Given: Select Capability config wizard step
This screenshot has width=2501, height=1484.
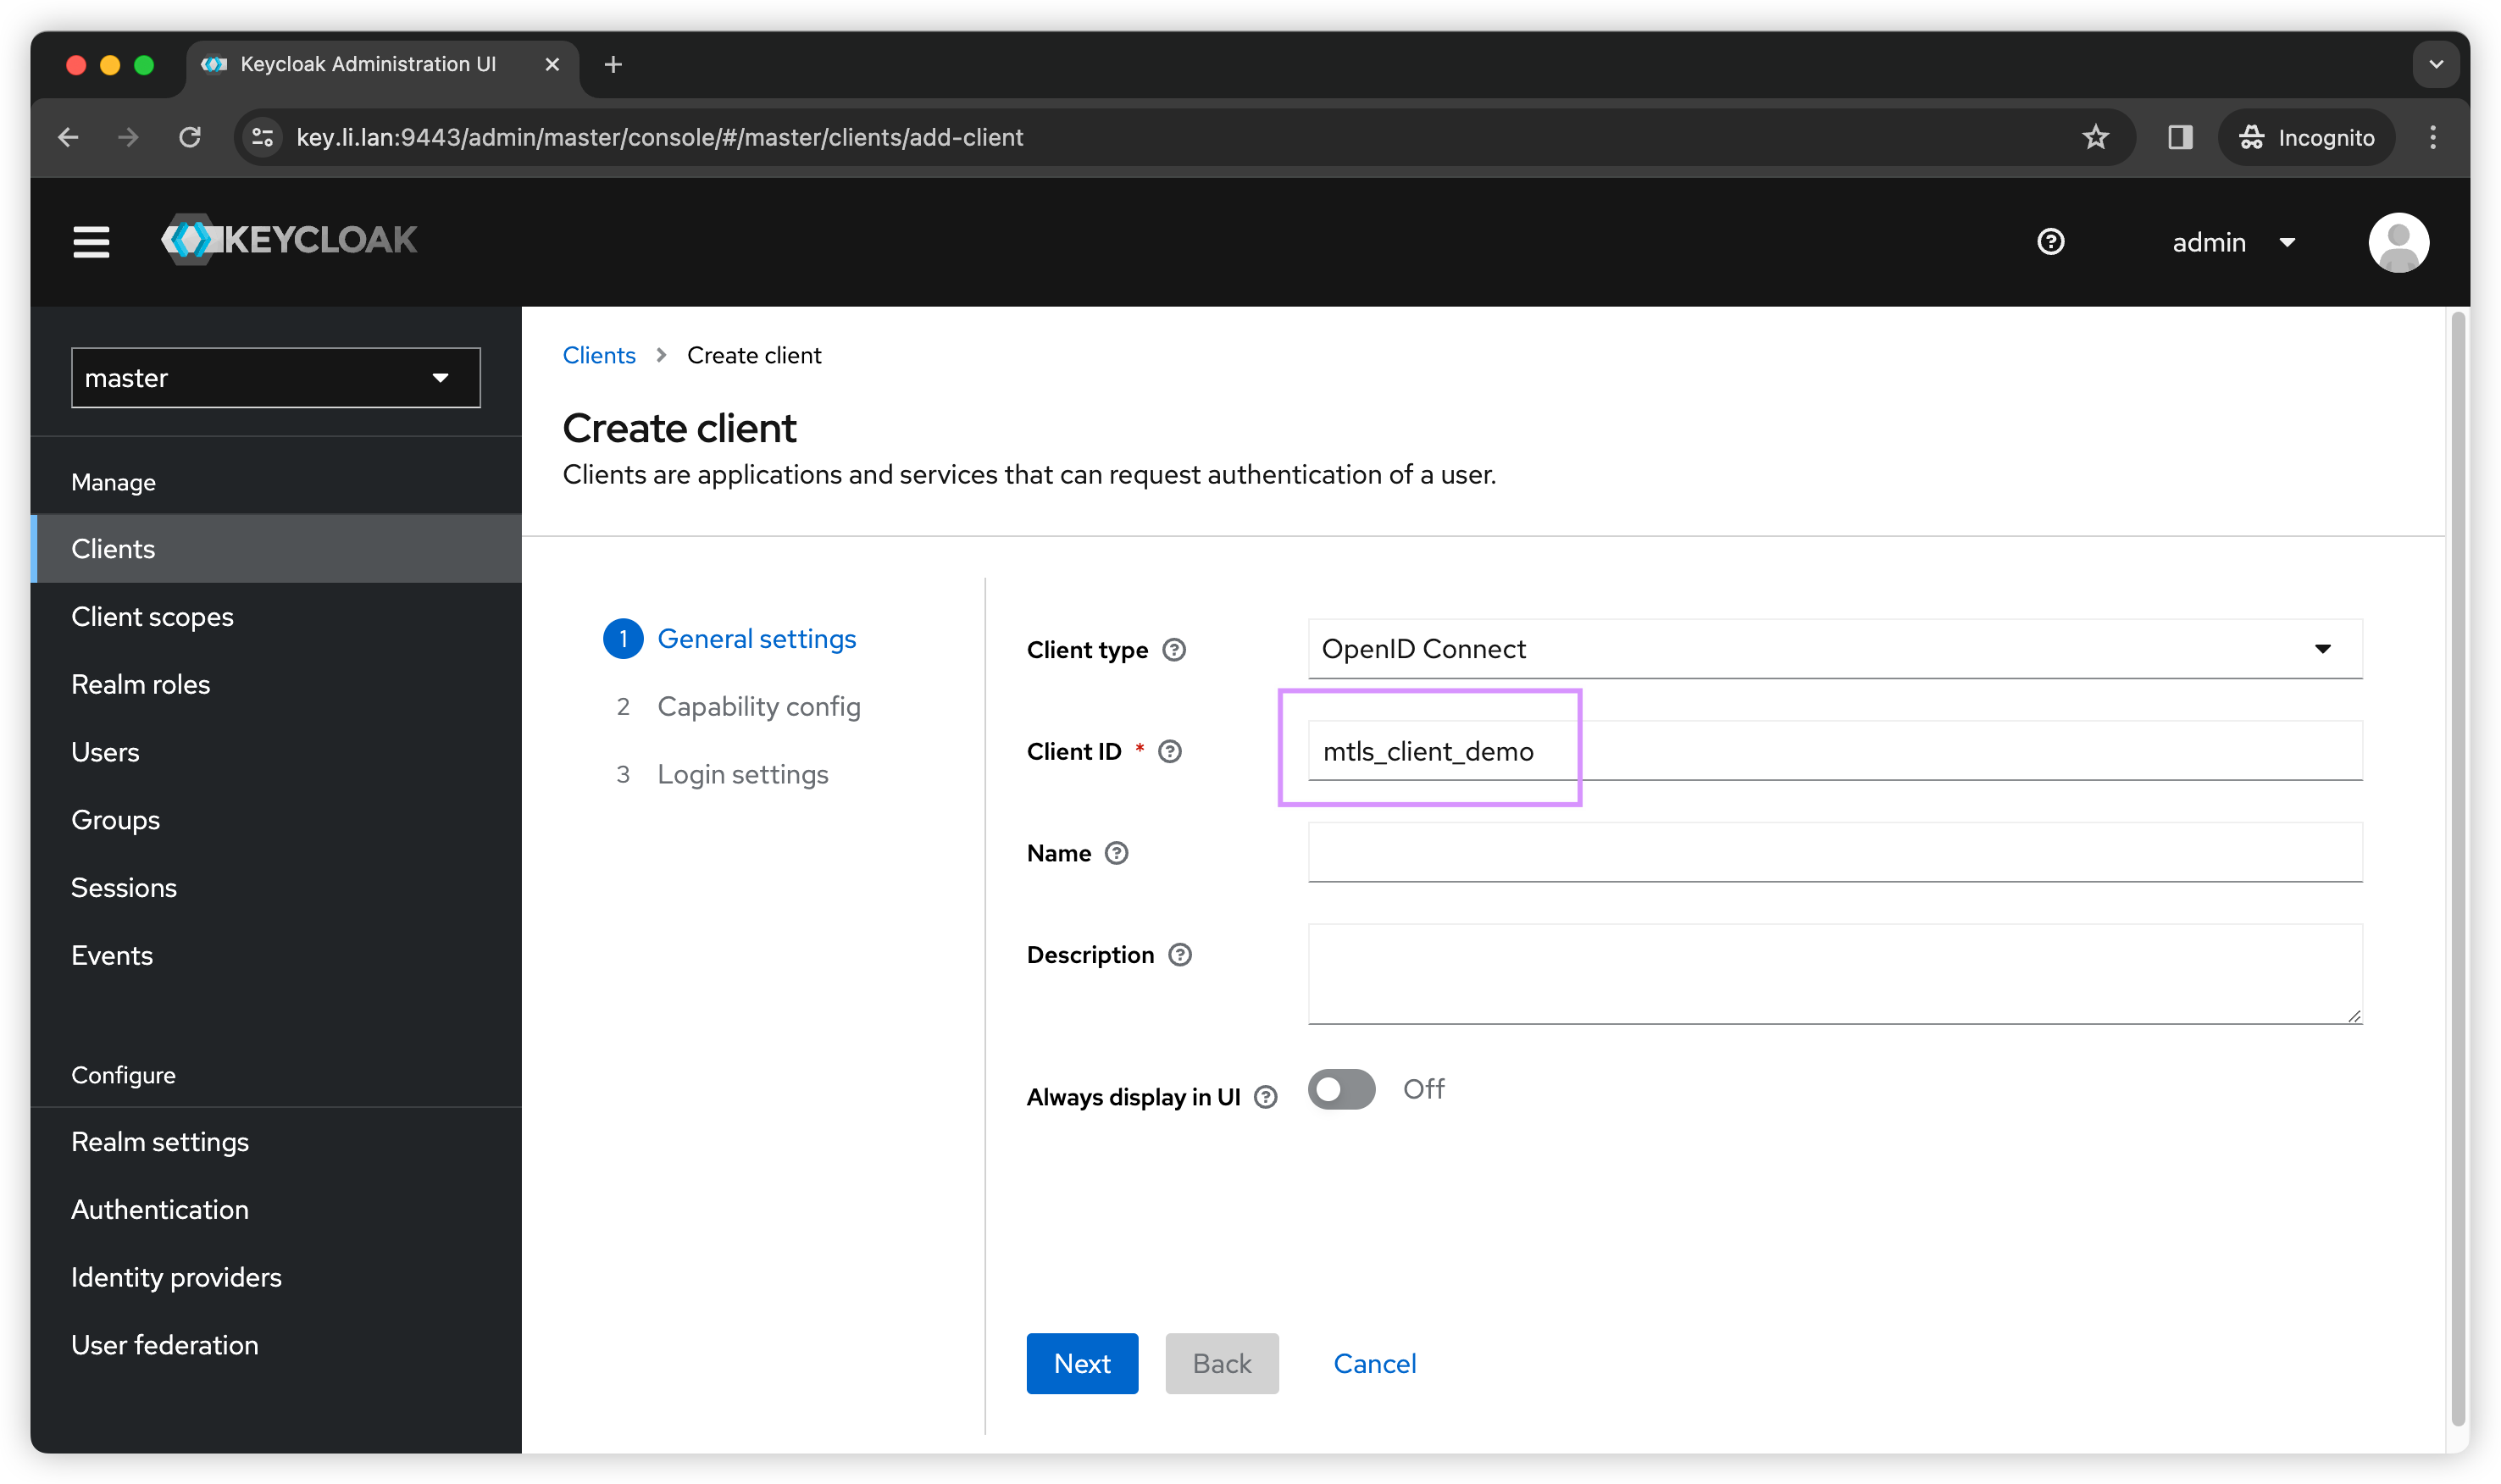Looking at the screenshot, I should point(758,707).
